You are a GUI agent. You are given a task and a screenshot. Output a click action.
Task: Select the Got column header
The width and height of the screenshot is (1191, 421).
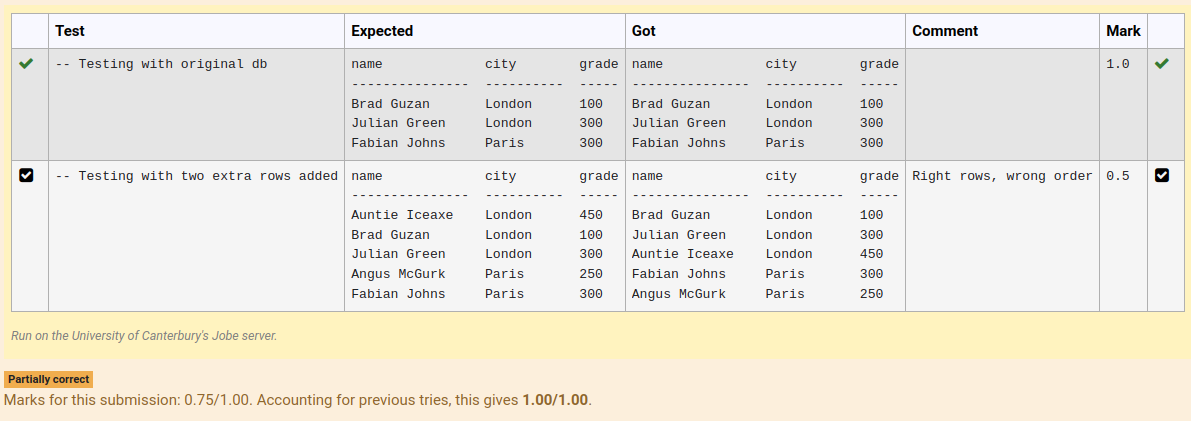pyautogui.click(x=644, y=31)
